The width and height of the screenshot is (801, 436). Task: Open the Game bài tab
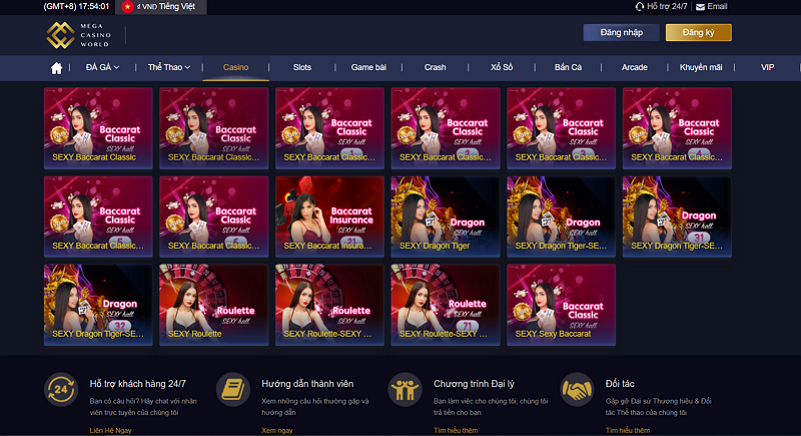coord(368,67)
